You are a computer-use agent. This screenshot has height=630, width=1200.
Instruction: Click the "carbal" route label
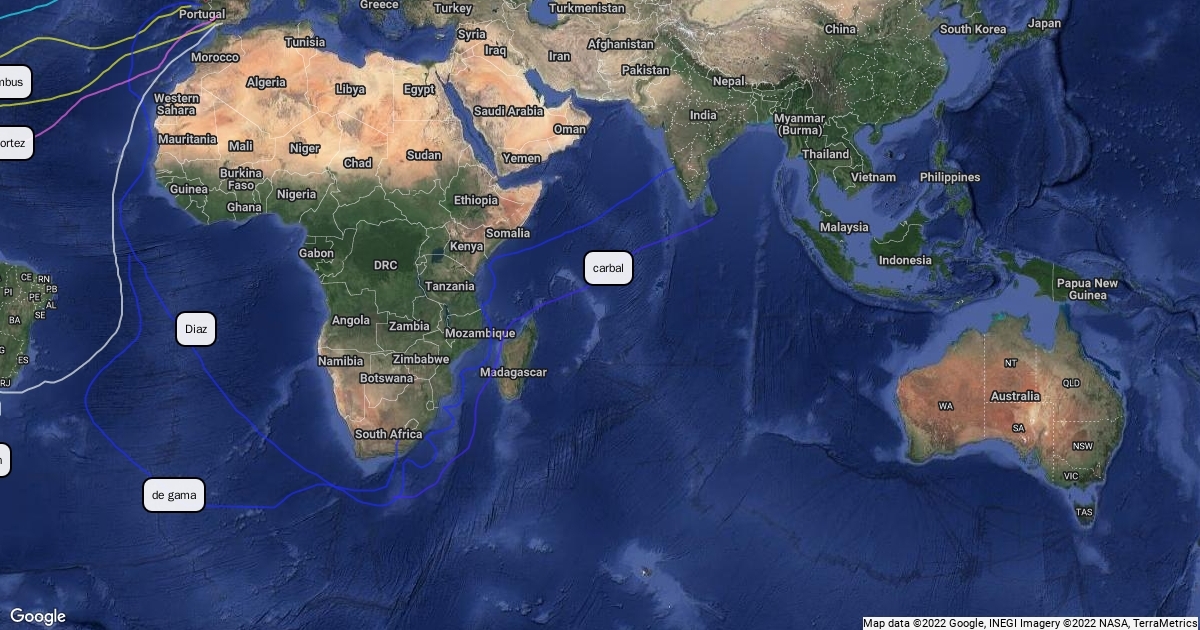(x=608, y=268)
